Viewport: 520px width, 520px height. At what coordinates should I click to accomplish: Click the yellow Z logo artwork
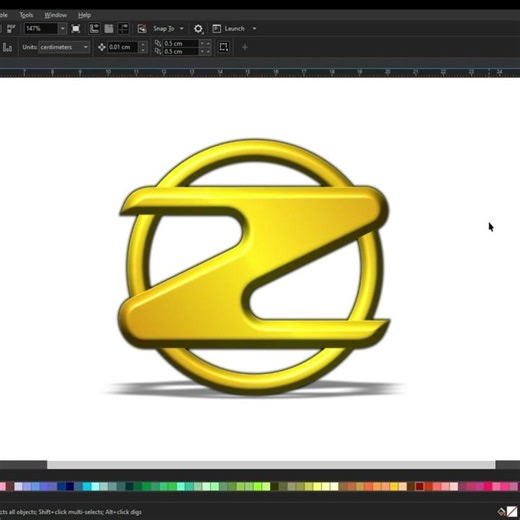point(253,267)
